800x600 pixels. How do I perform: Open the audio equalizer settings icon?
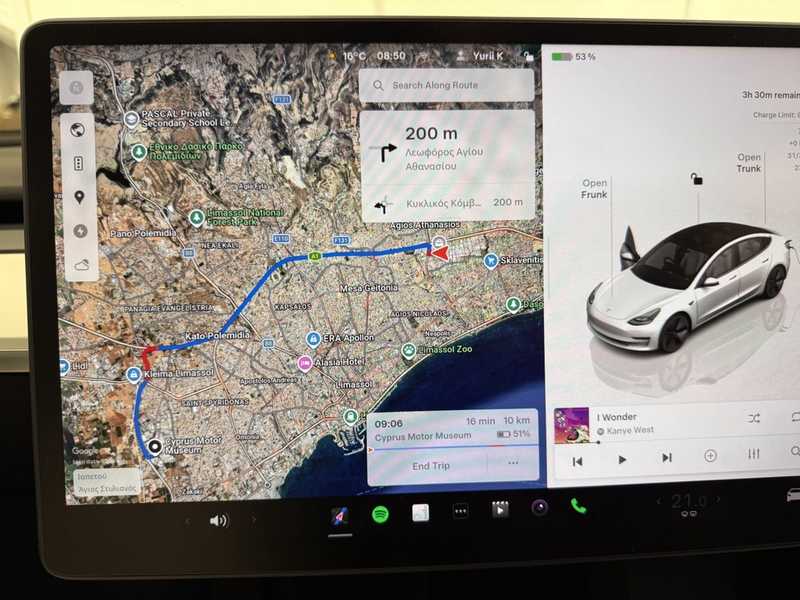coord(754,454)
